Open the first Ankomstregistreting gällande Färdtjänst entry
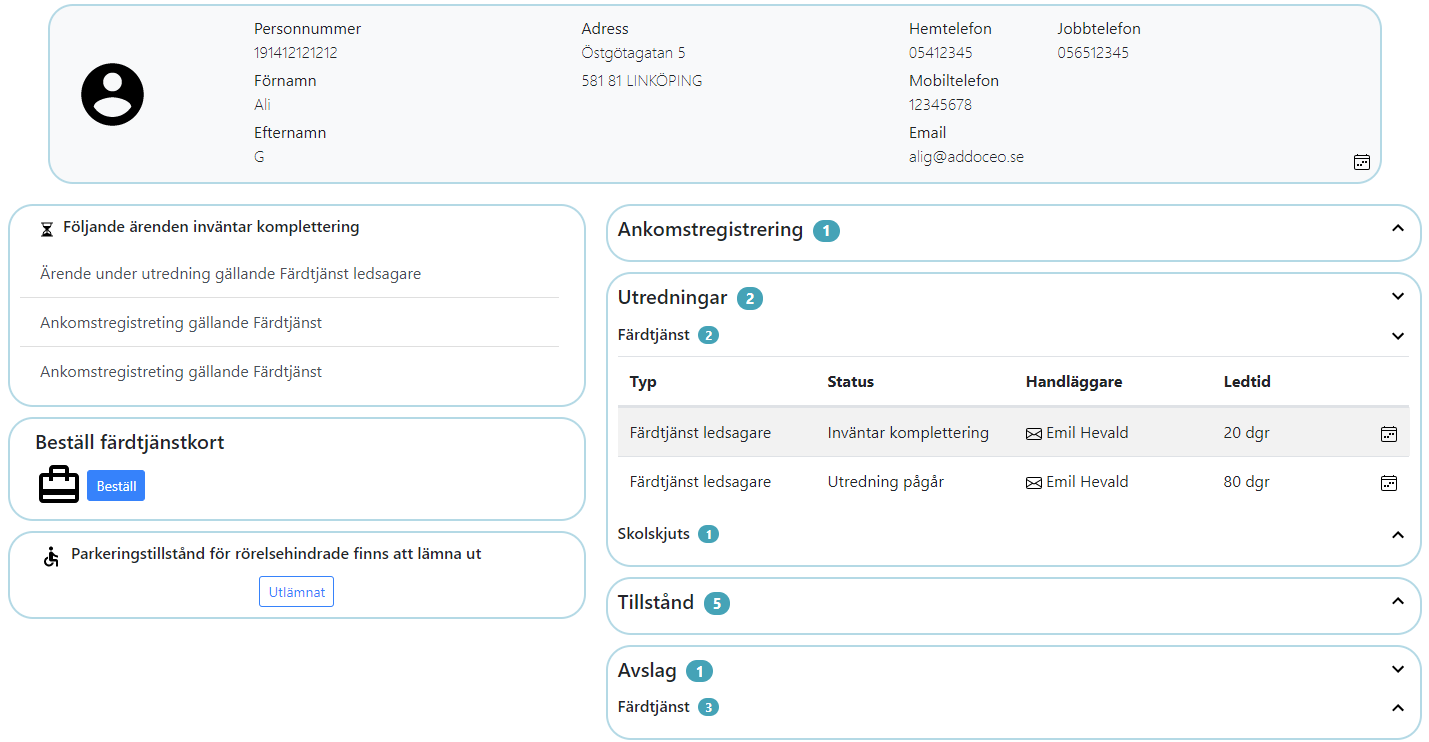Viewport: 1429px width, 742px height. (x=181, y=322)
